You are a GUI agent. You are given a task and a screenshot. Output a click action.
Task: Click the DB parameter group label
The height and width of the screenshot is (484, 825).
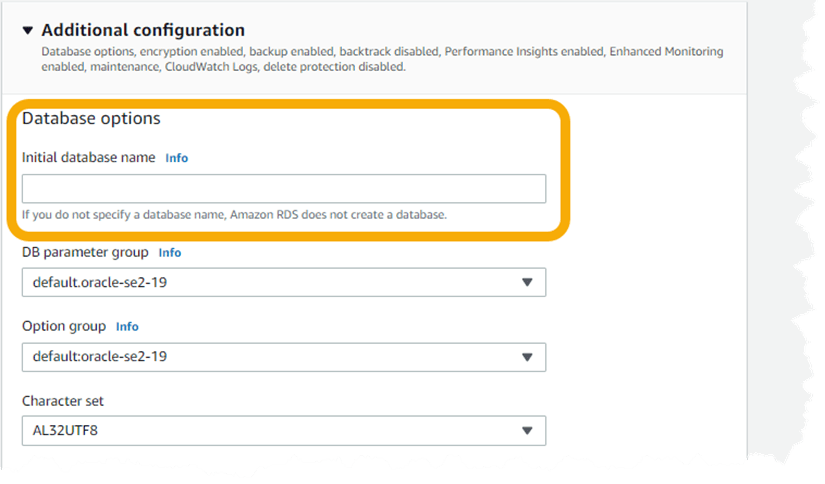(x=85, y=253)
